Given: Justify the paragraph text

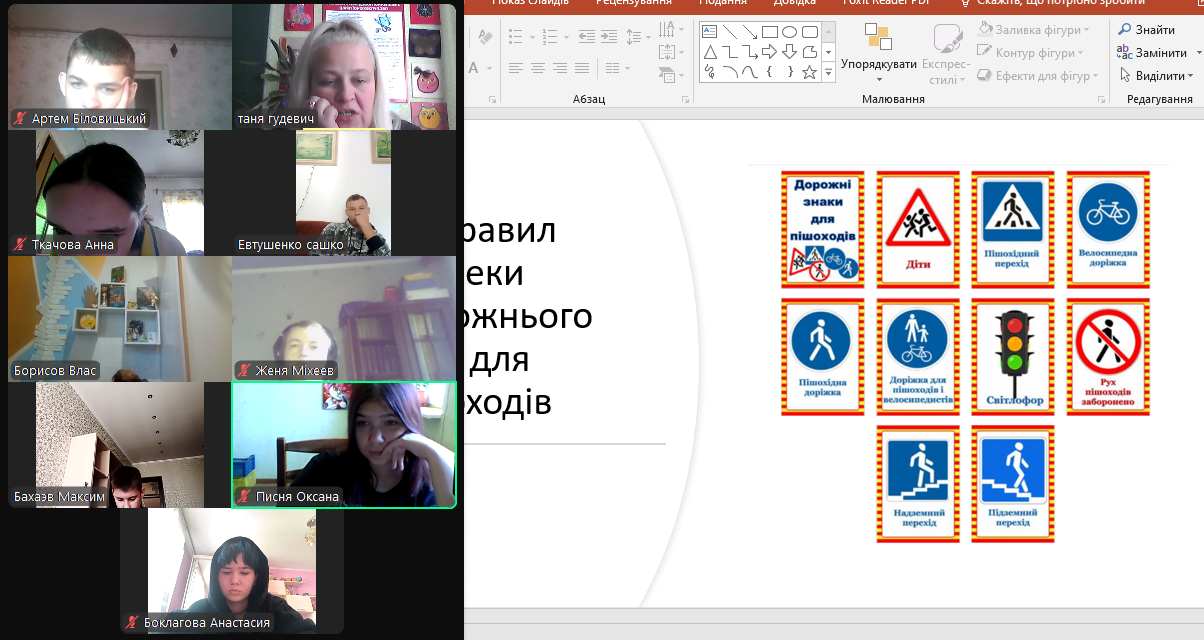Looking at the screenshot, I should 582,68.
